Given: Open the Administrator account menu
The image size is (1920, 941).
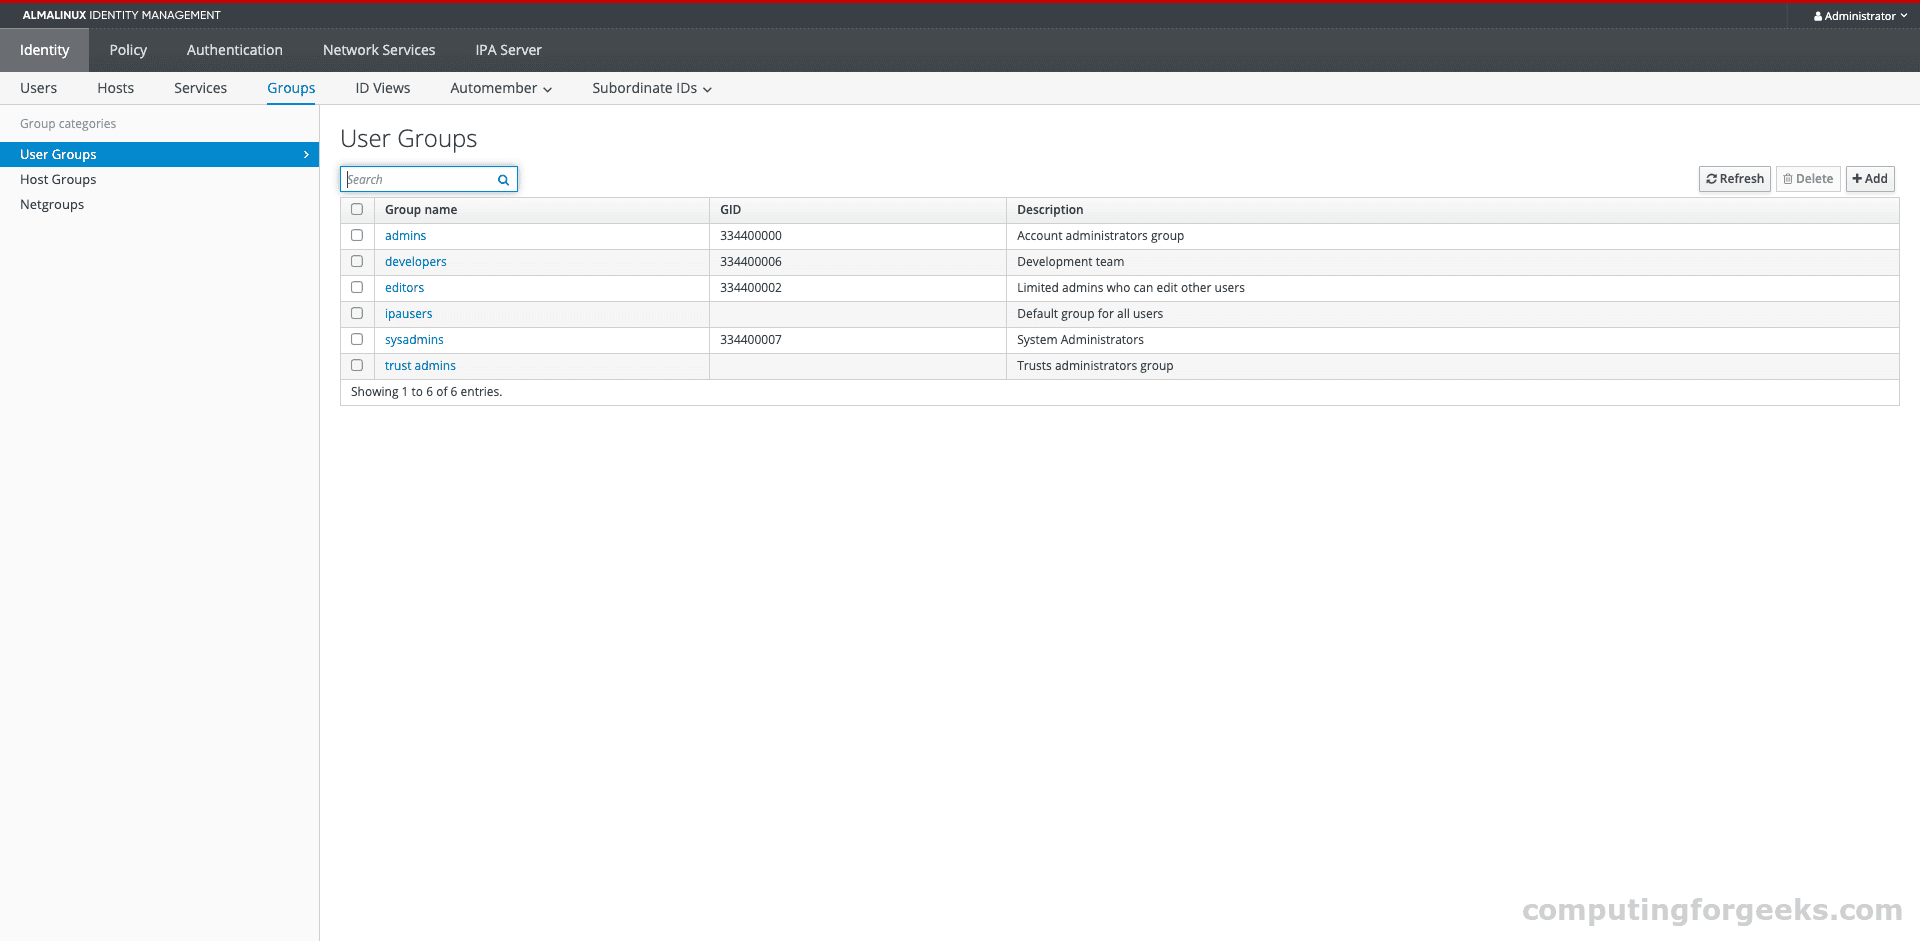Looking at the screenshot, I should click(x=1860, y=15).
